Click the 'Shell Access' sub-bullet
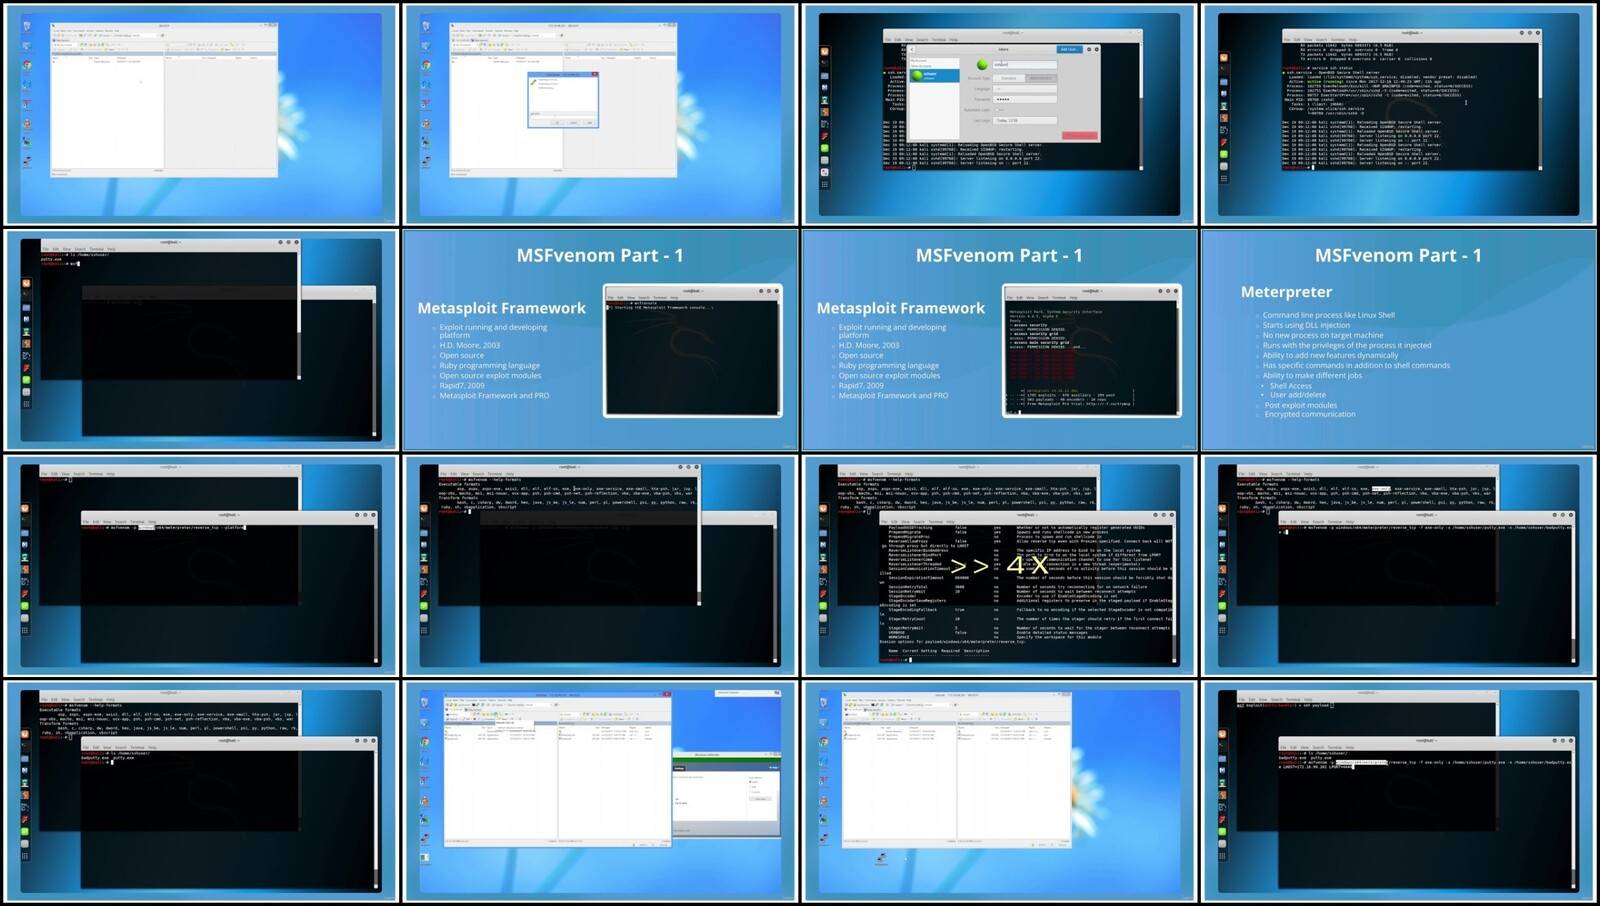This screenshot has width=1600, height=906. click(x=1290, y=386)
